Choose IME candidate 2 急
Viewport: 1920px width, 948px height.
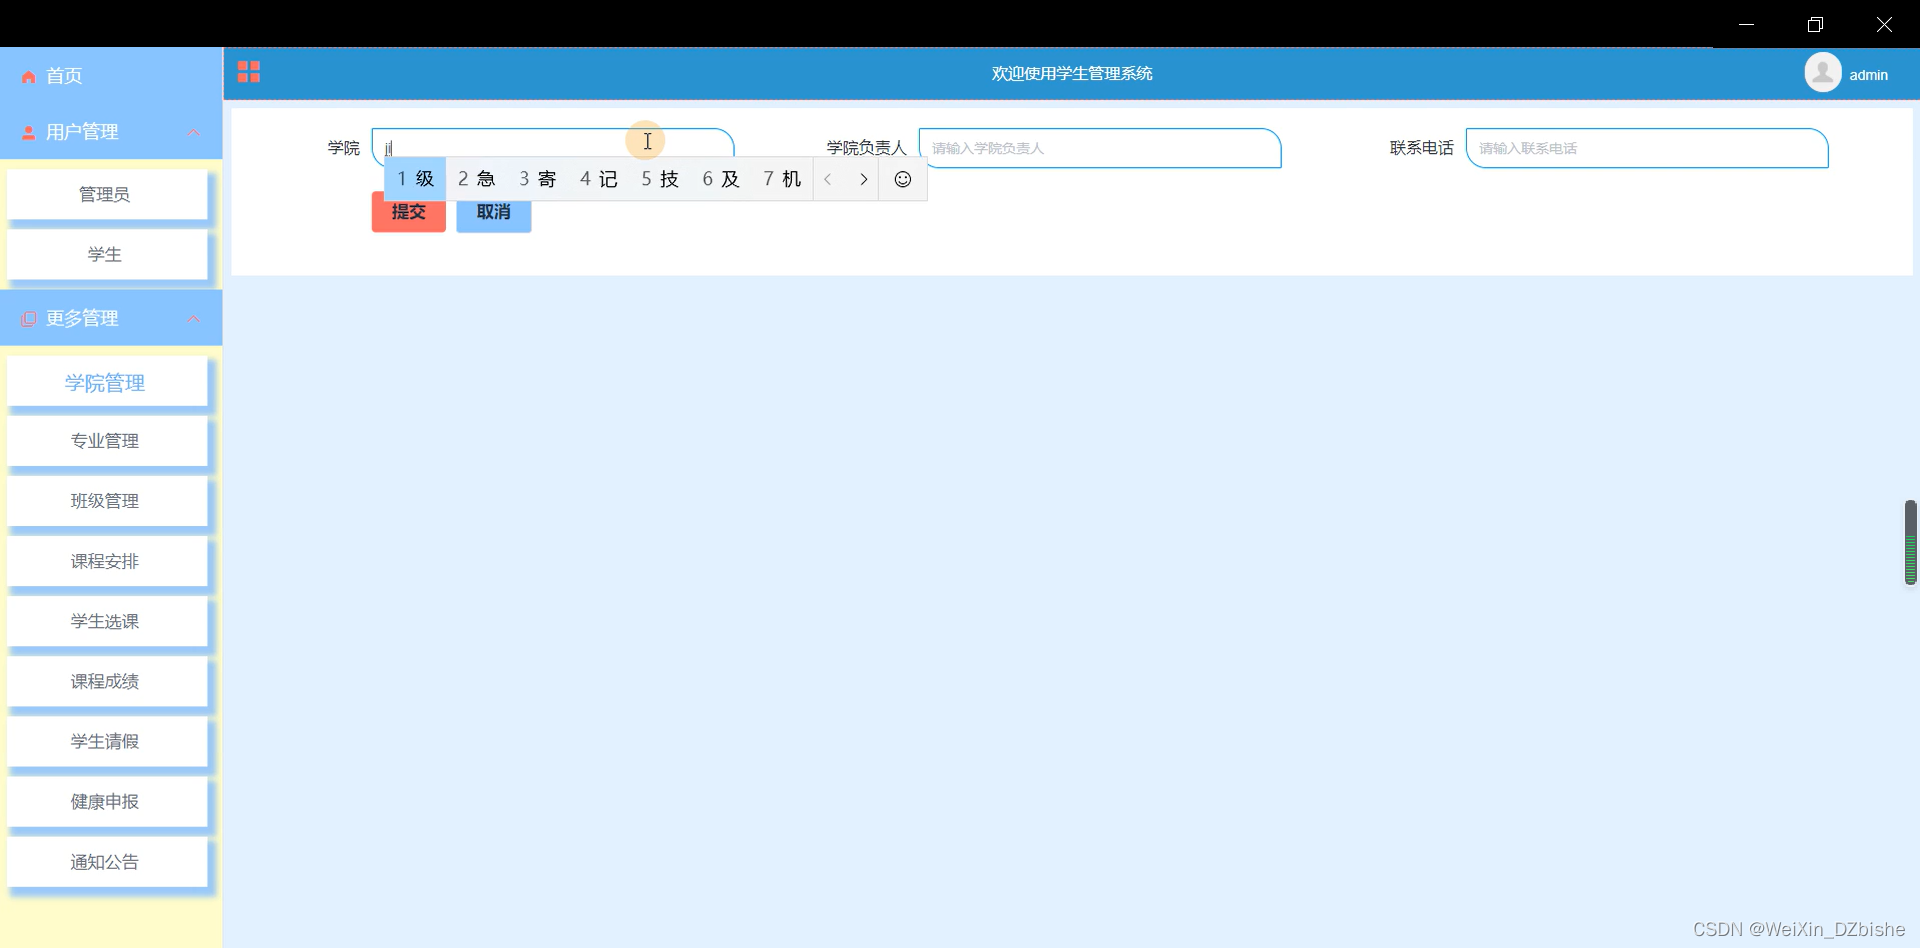477,179
